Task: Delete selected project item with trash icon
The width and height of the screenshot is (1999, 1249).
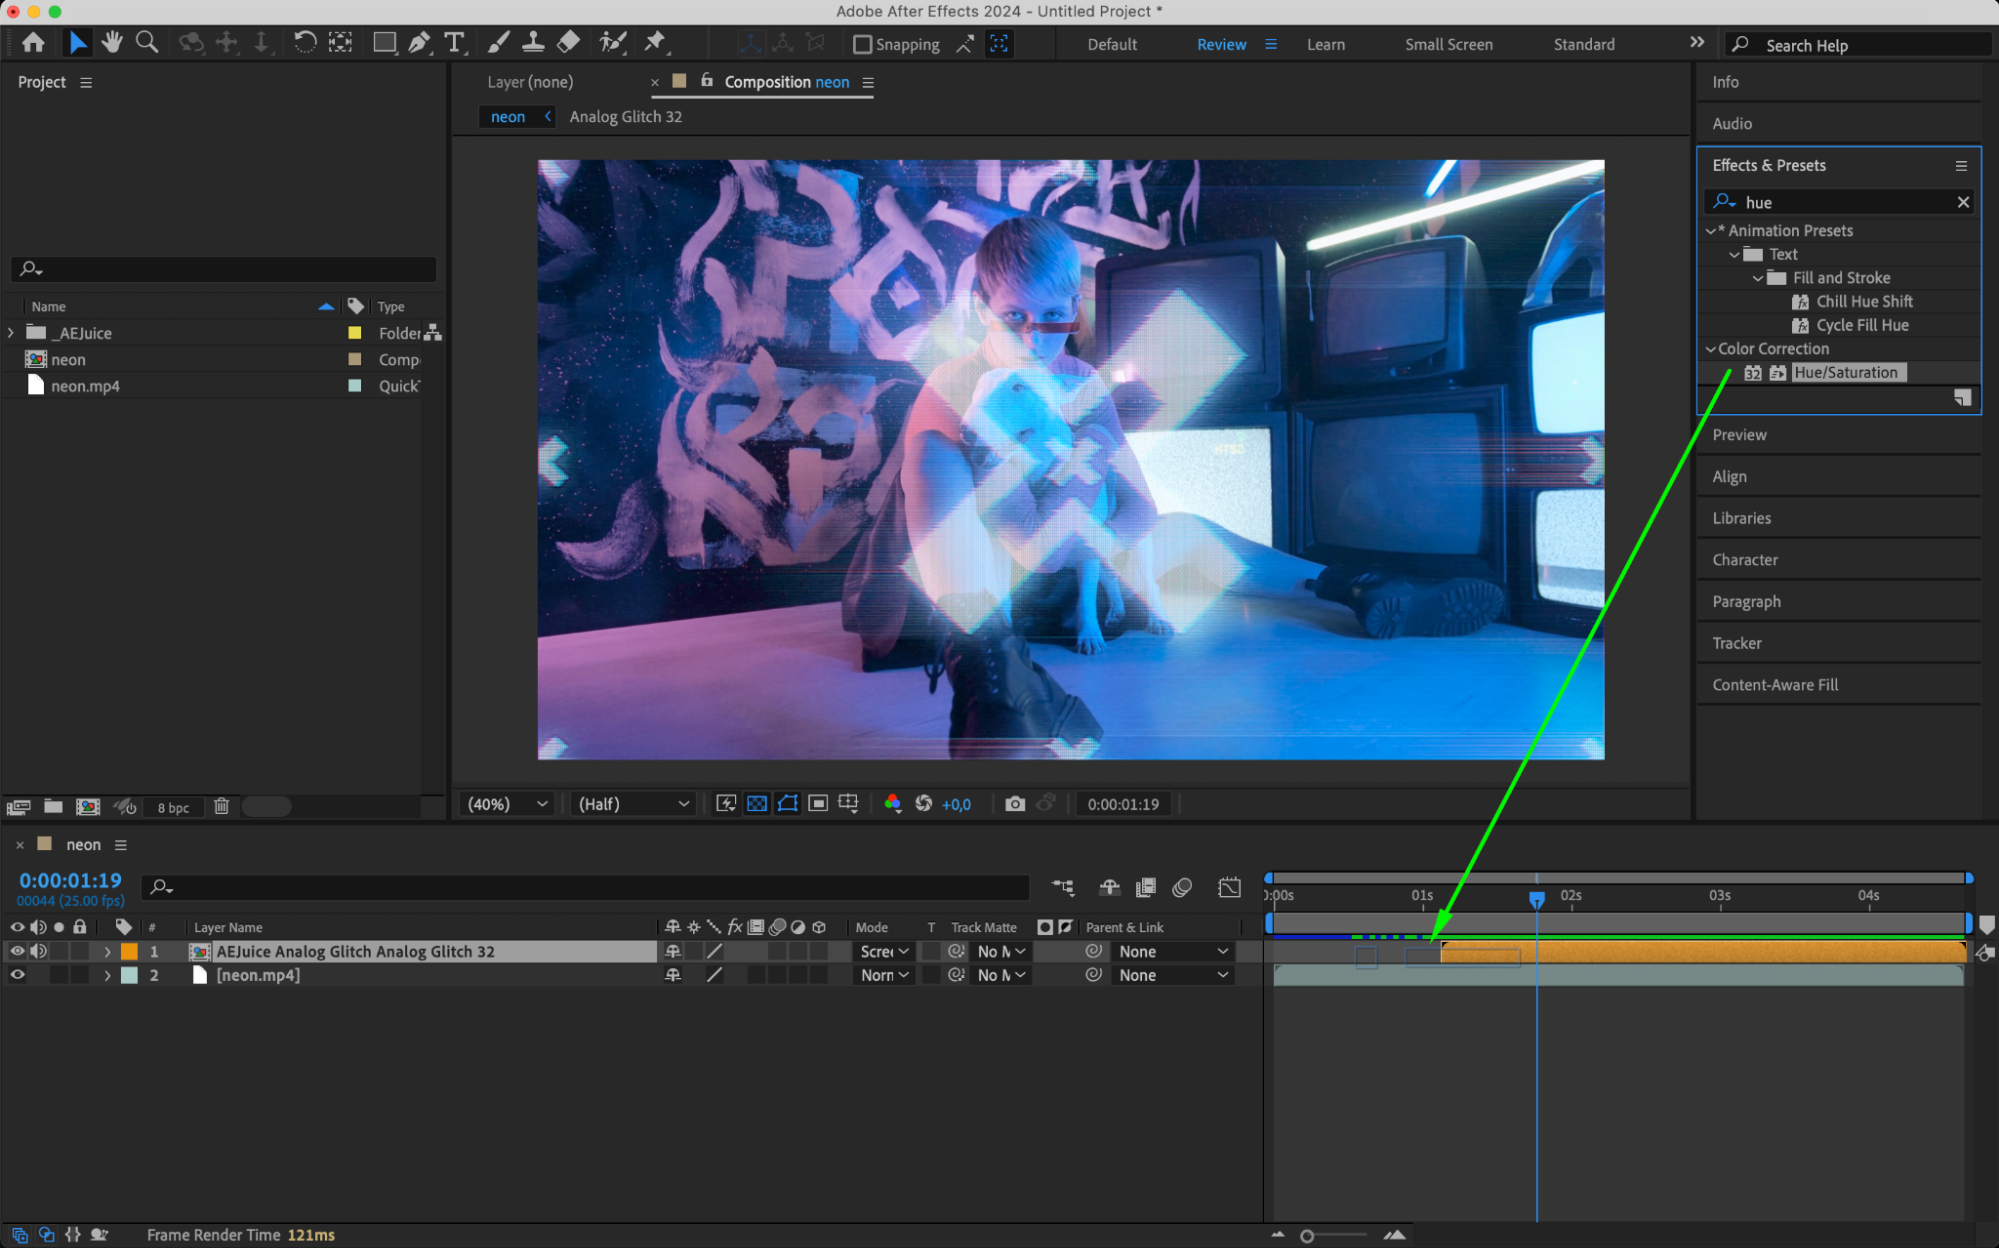Action: (222, 807)
